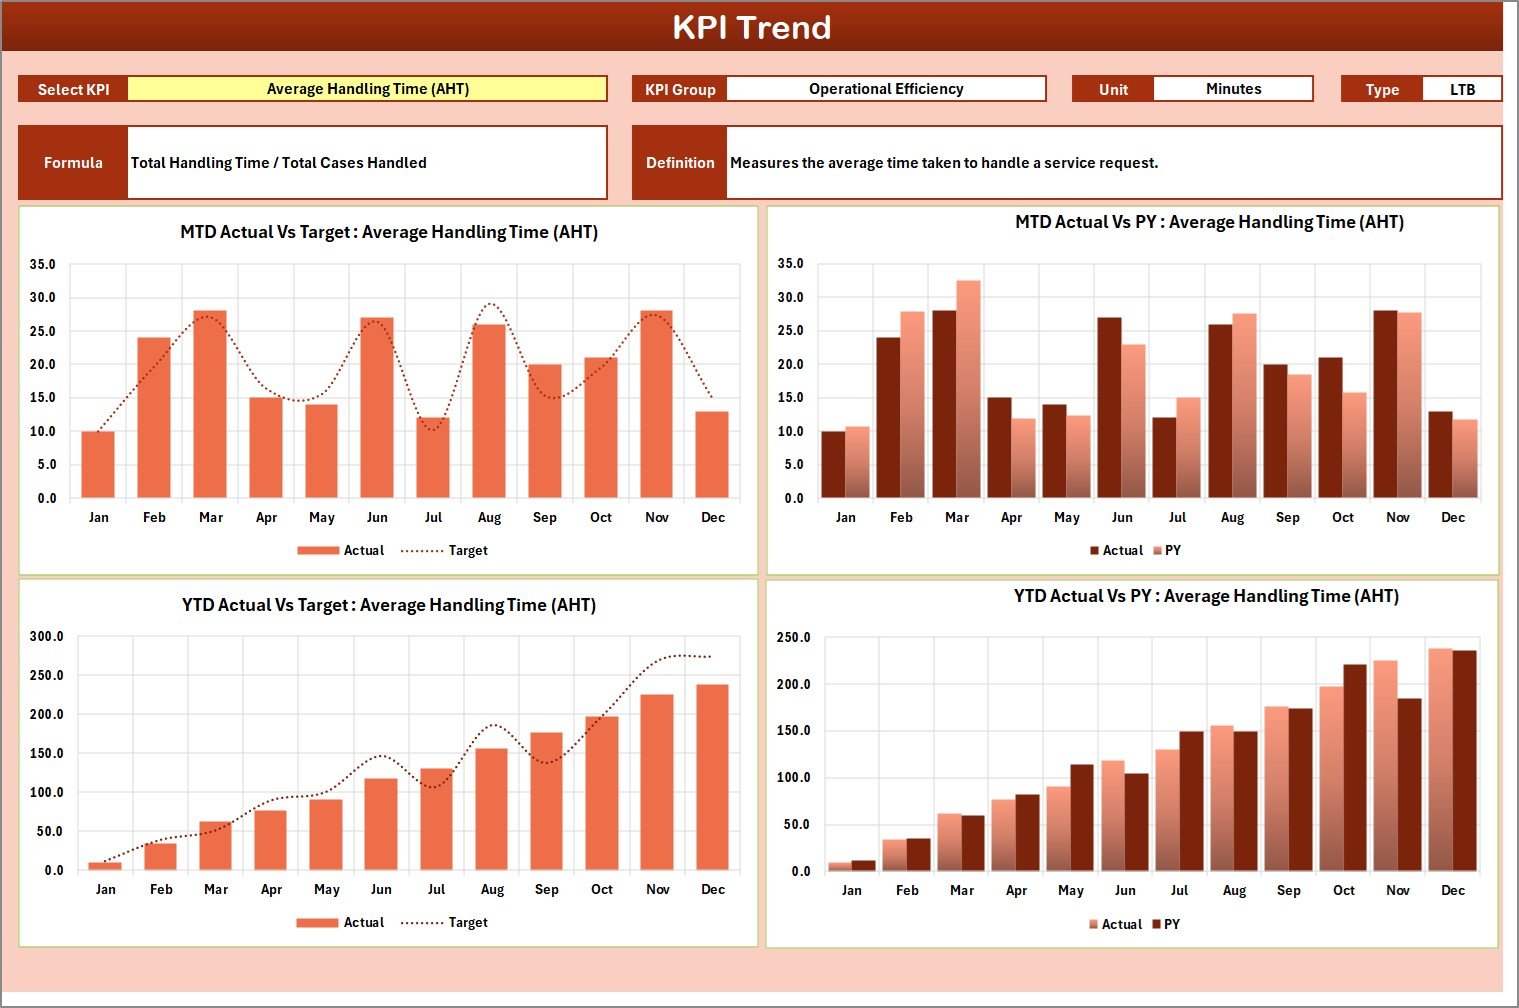Select the MTD Actual Vs PY chart title
The height and width of the screenshot is (1008, 1519).
(1209, 222)
